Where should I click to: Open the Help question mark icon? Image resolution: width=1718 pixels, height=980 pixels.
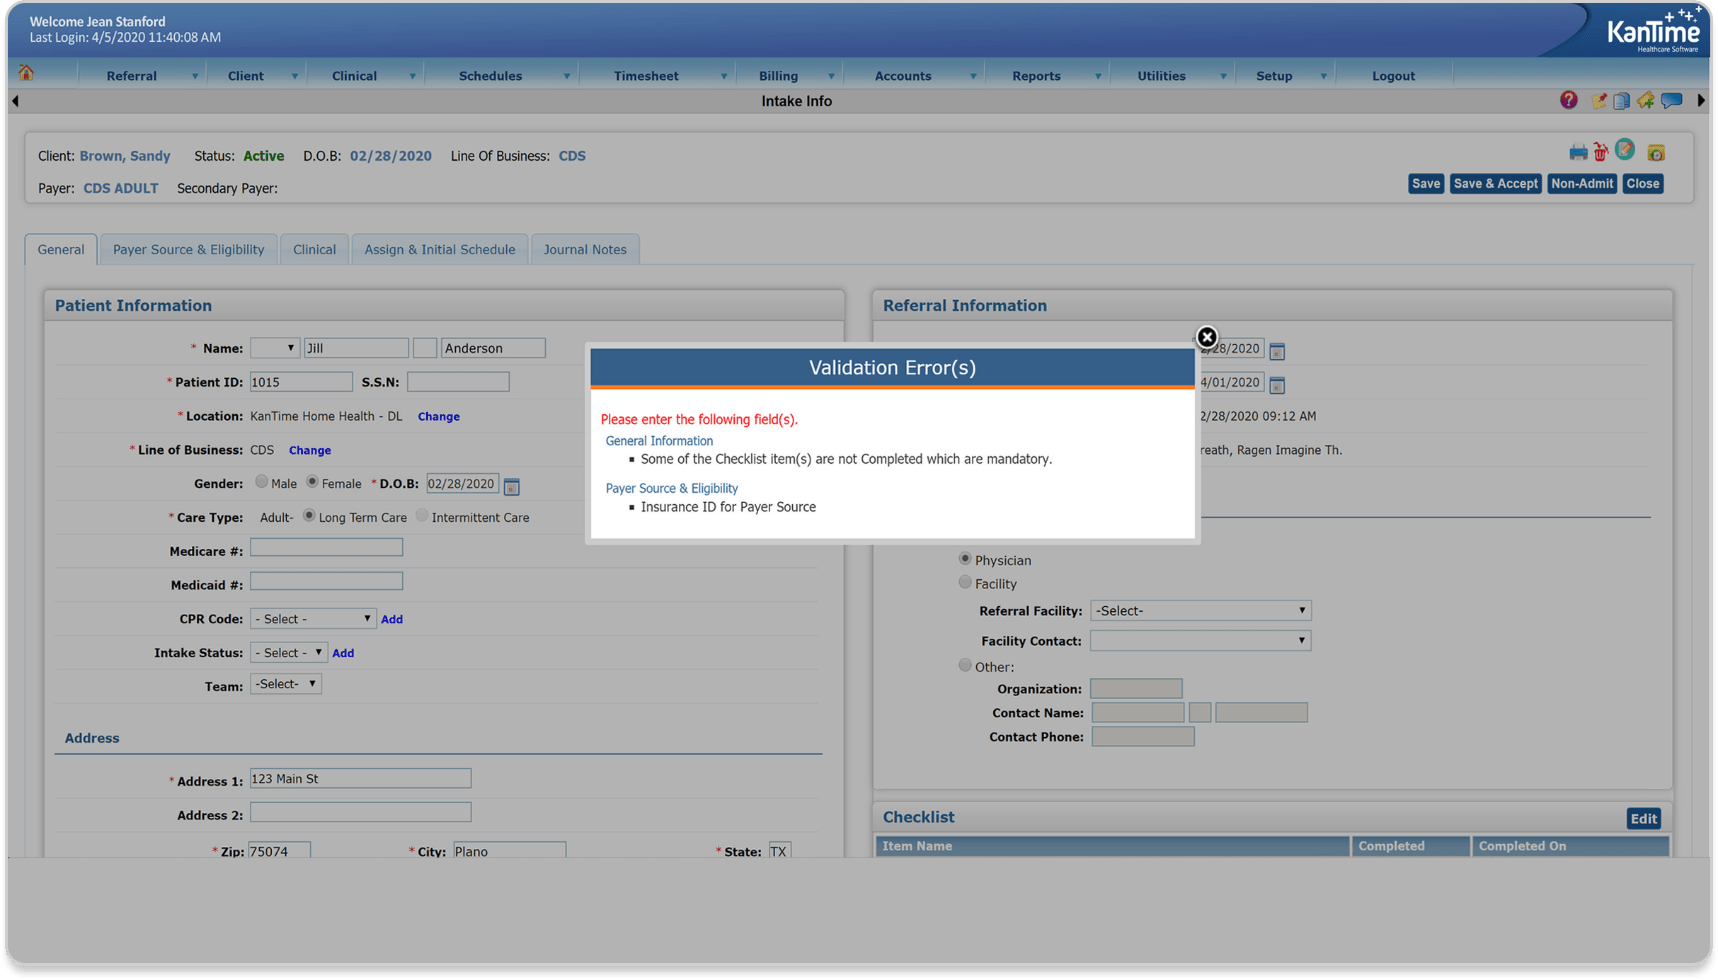pyautogui.click(x=1569, y=100)
